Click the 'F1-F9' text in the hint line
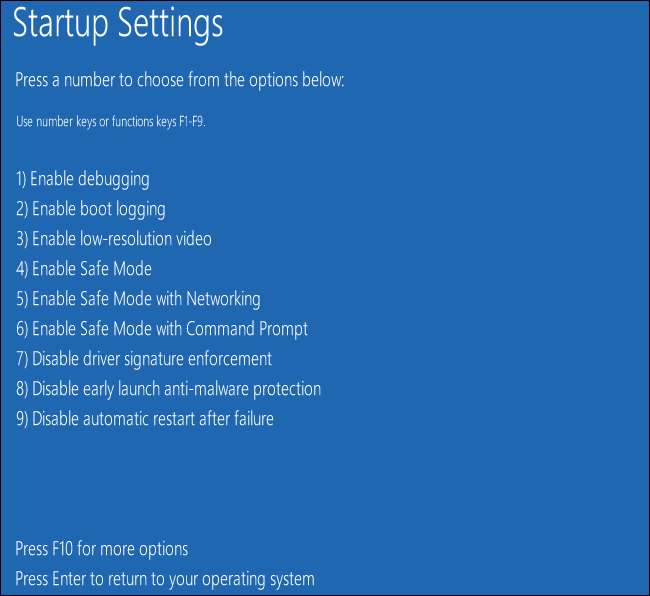Image resolution: width=650 pixels, height=596 pixels. 197,122
